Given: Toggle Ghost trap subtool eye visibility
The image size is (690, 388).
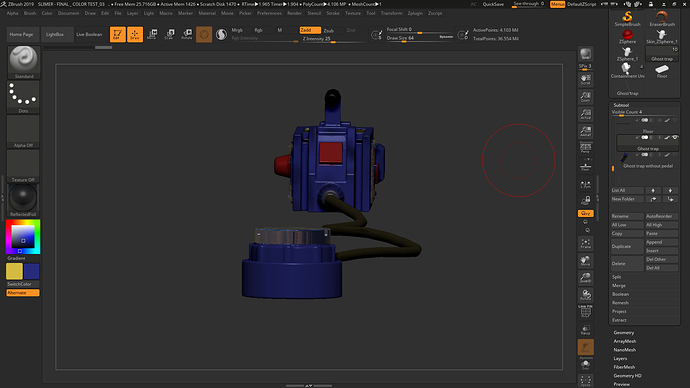Looking at the screenshot, I should pyautogui.click(x=675, y=137).
